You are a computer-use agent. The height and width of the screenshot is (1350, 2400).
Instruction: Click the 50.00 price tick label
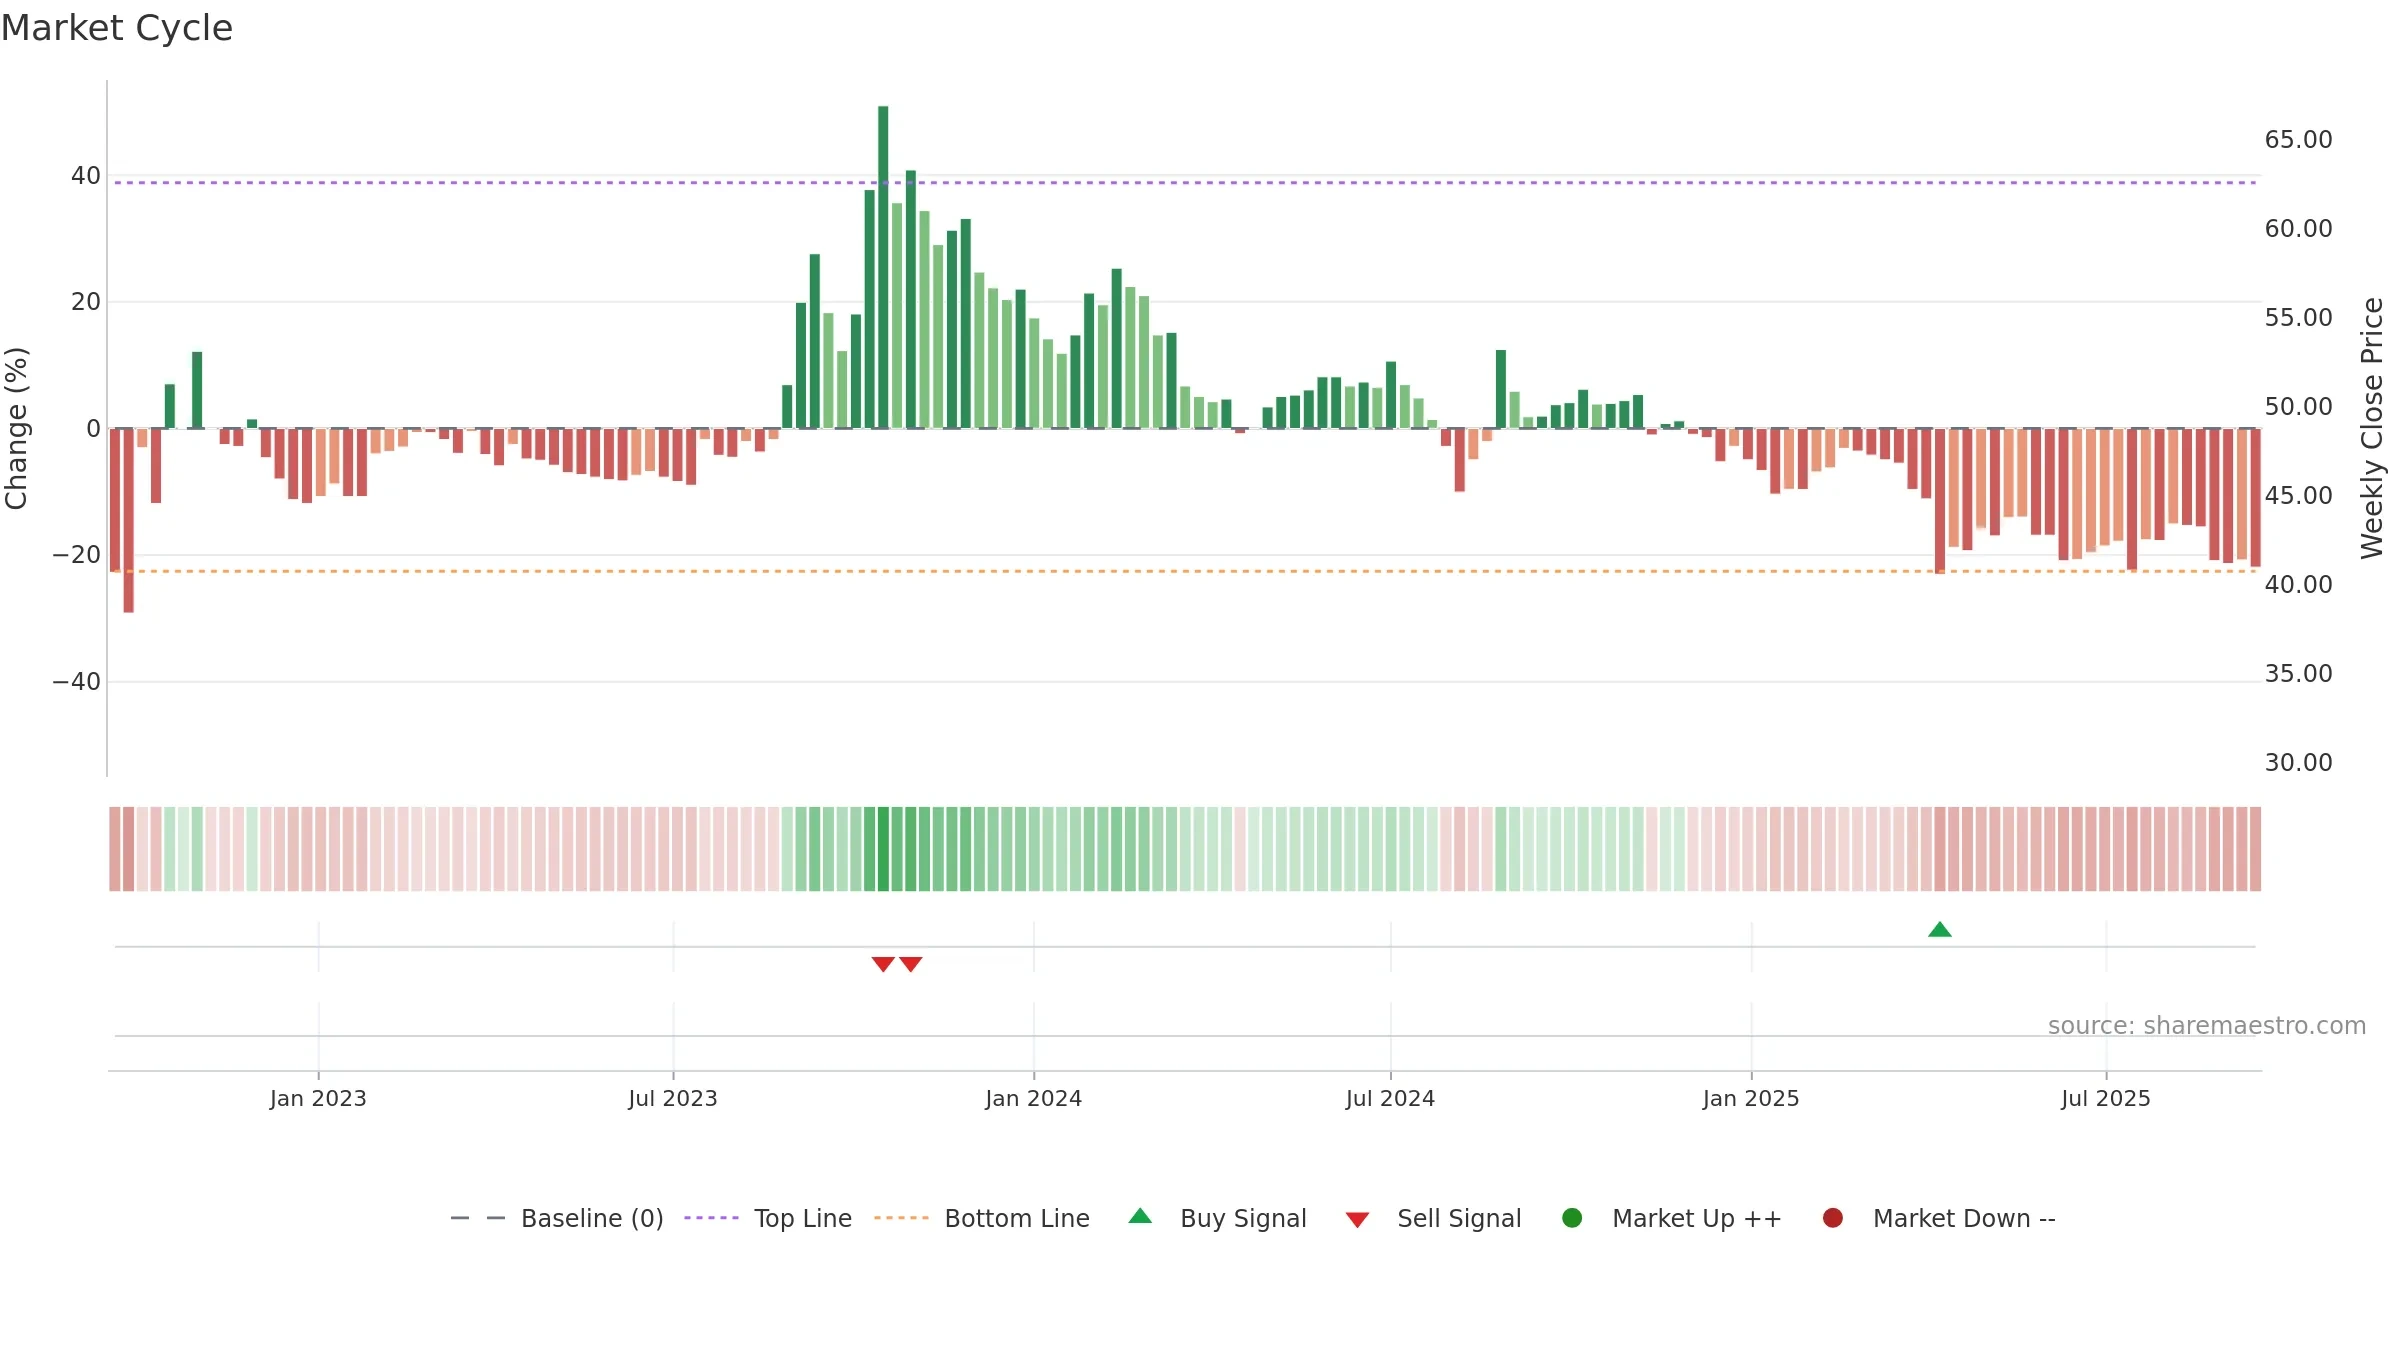point(2298,407)
